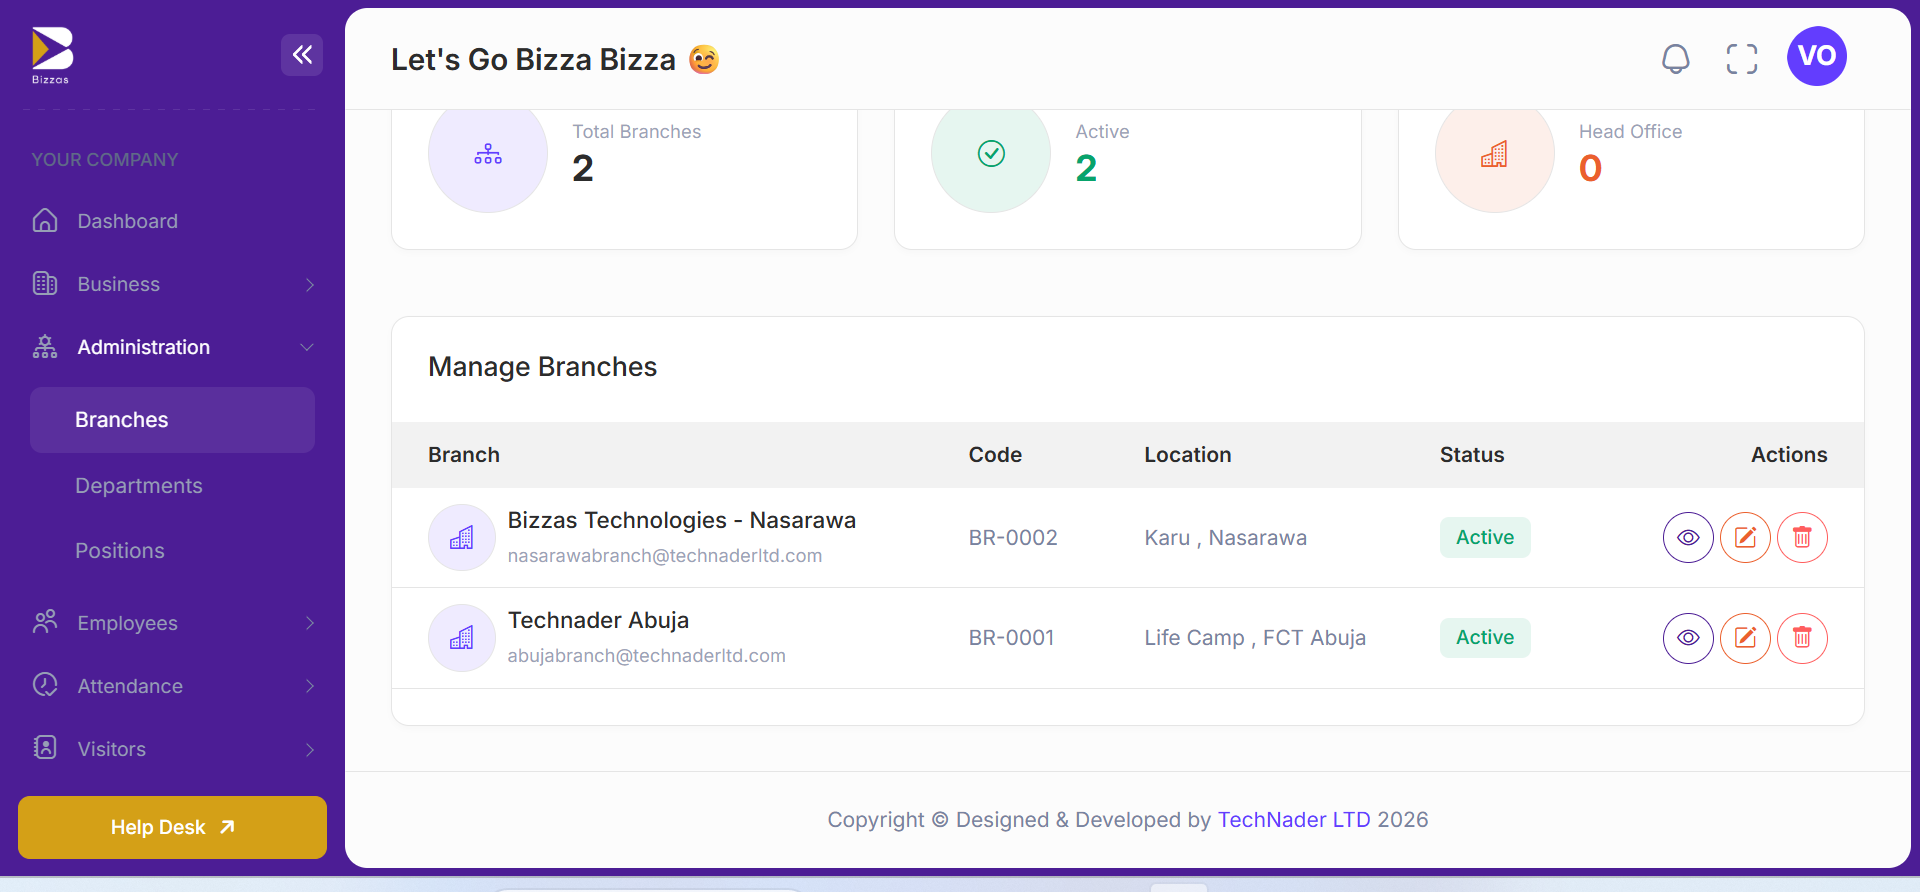Select the BR-0001 code cell

pyautogui.click(x=1012, y=638)
